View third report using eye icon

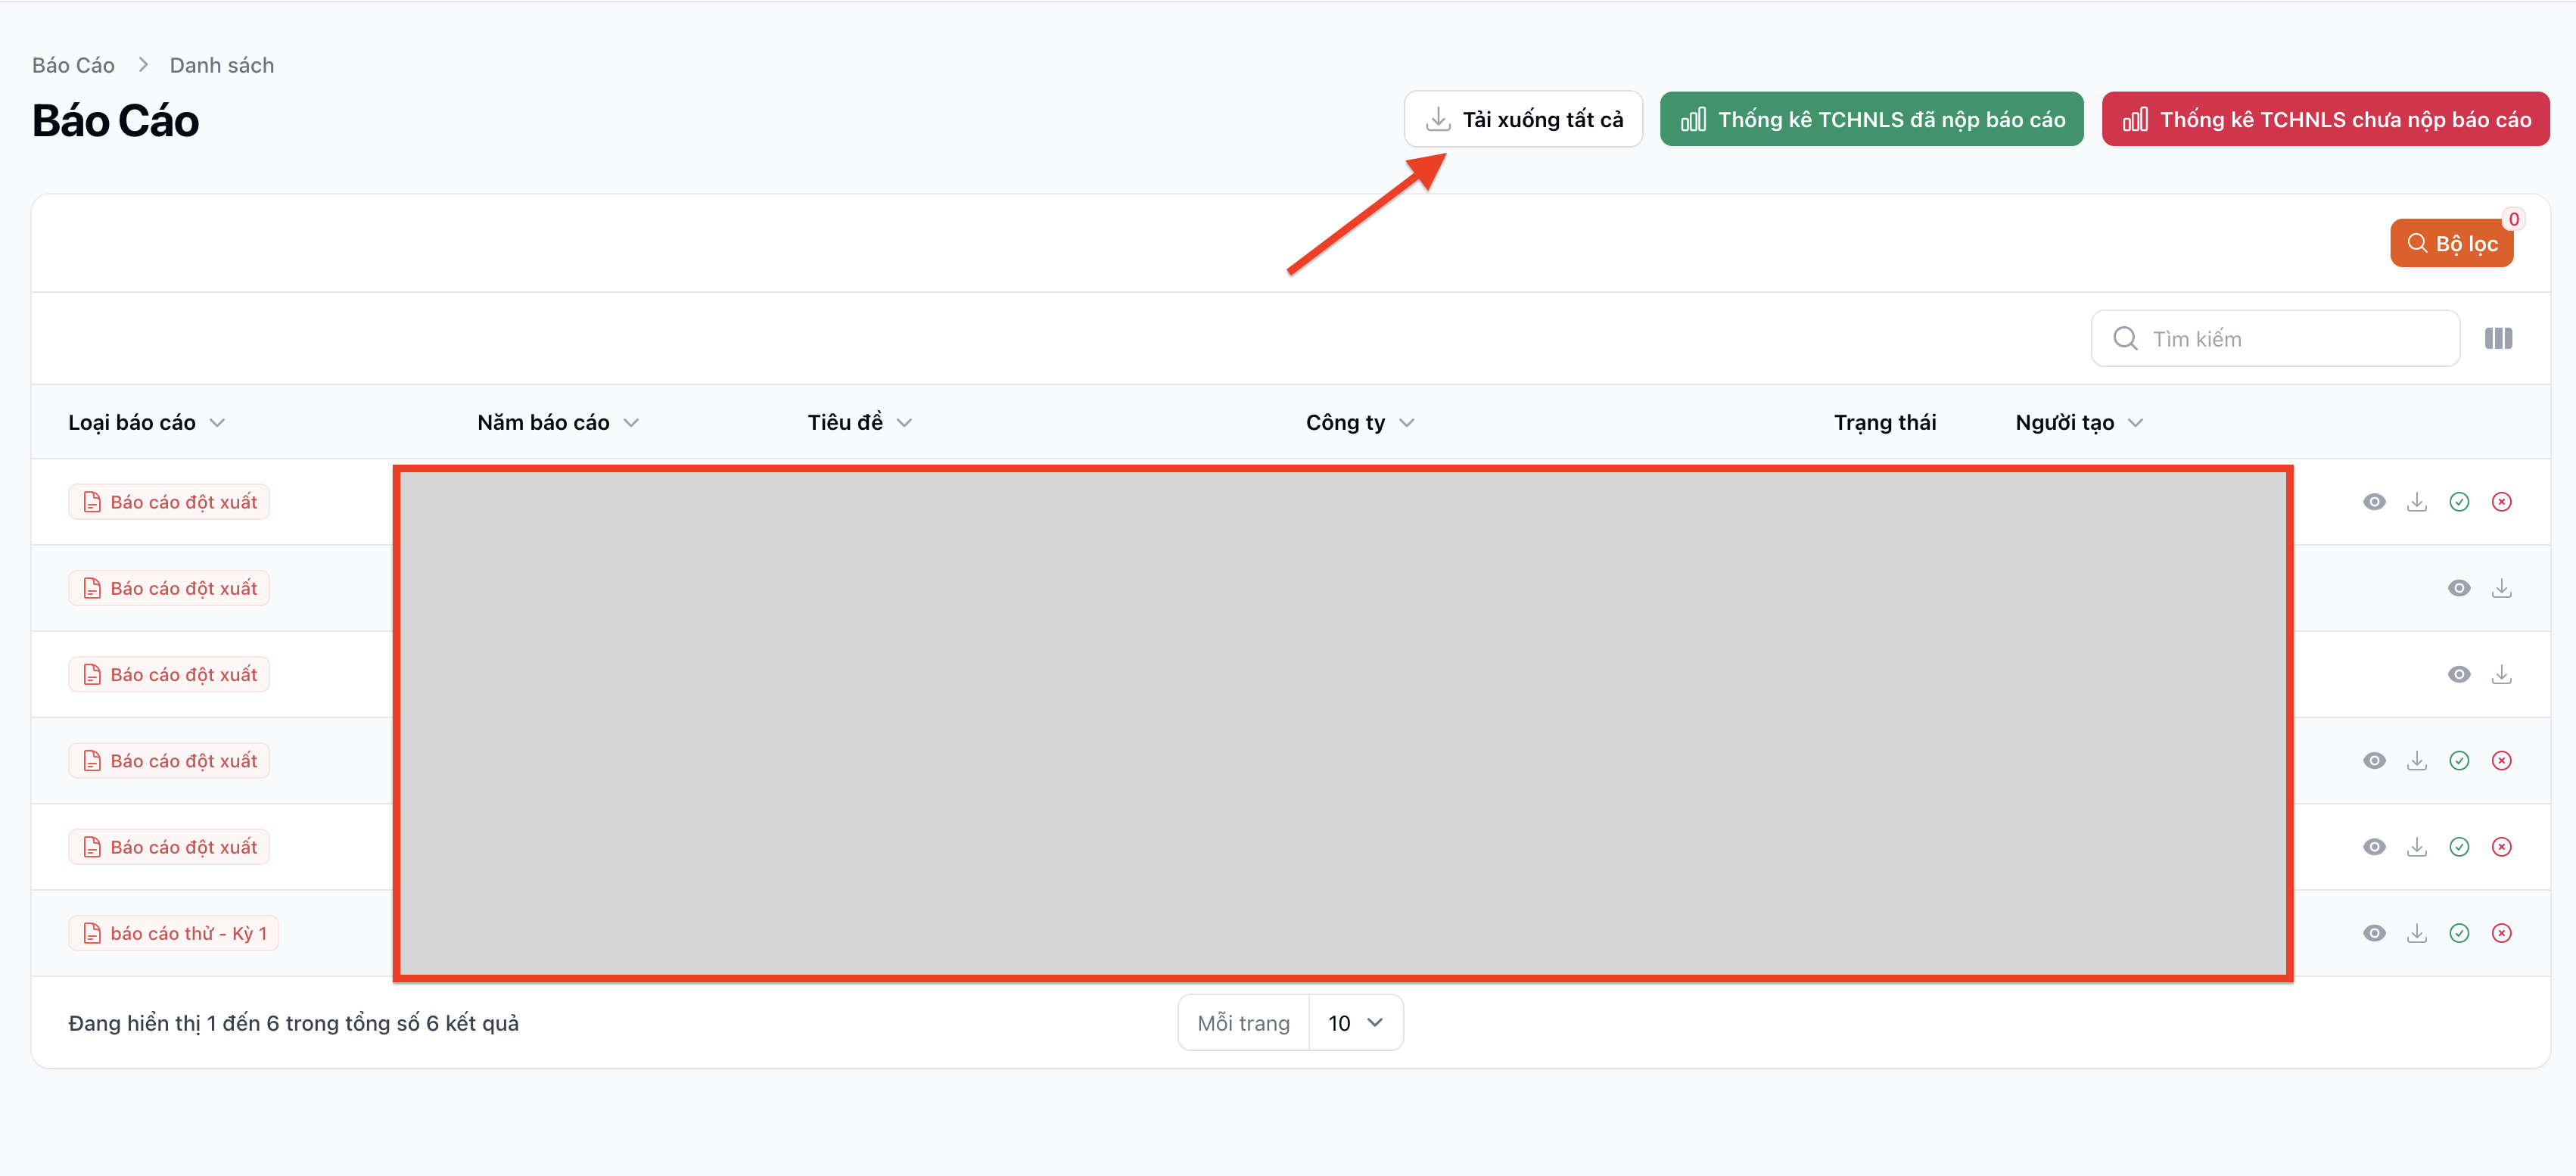point(2459,675)
